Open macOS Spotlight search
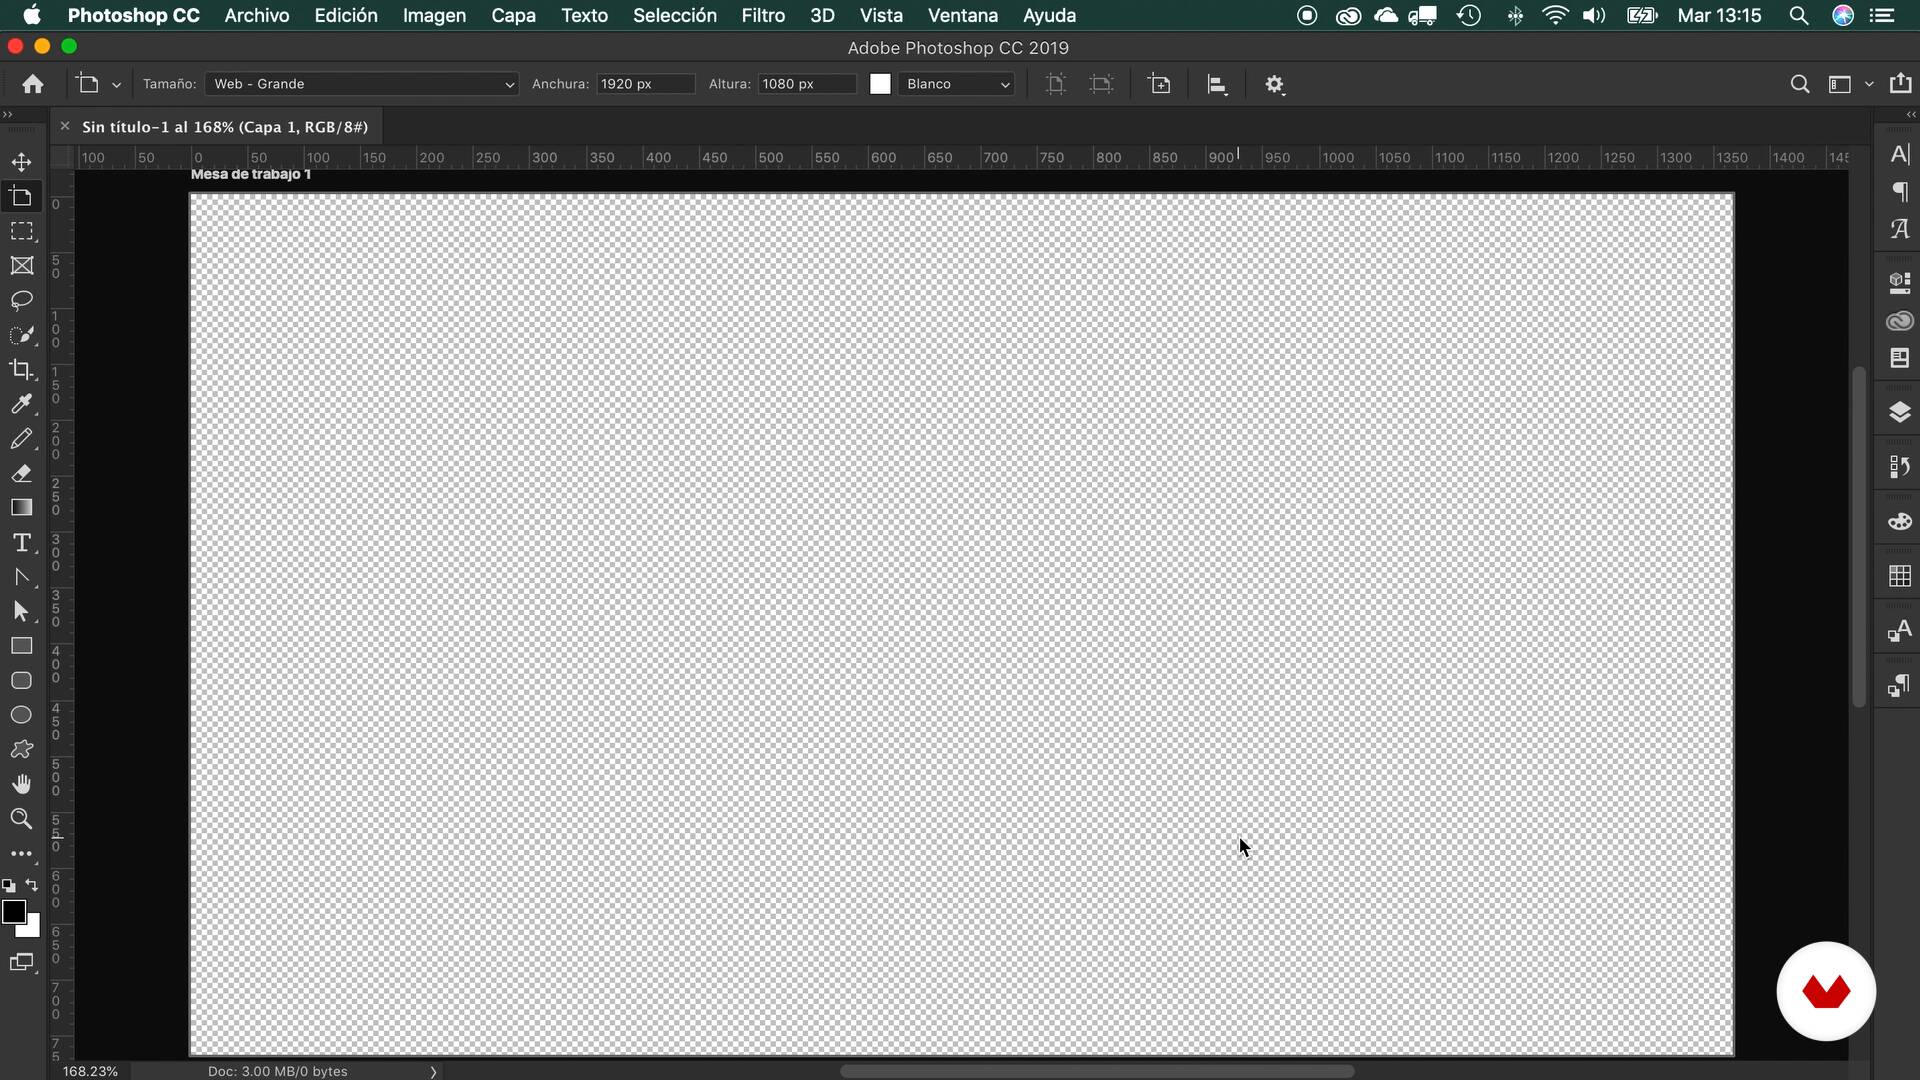The image size is (1920, 1080). click(1798, 15)
